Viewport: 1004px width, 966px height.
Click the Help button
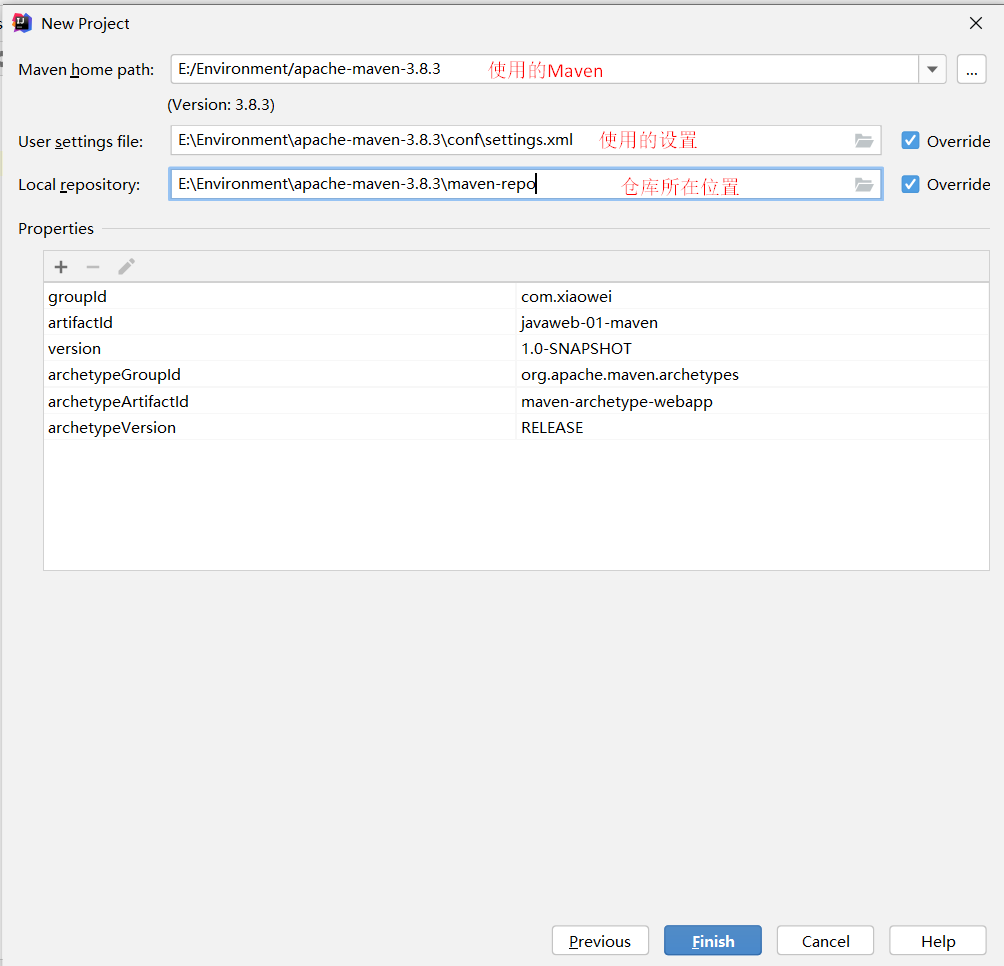(938, 940)
